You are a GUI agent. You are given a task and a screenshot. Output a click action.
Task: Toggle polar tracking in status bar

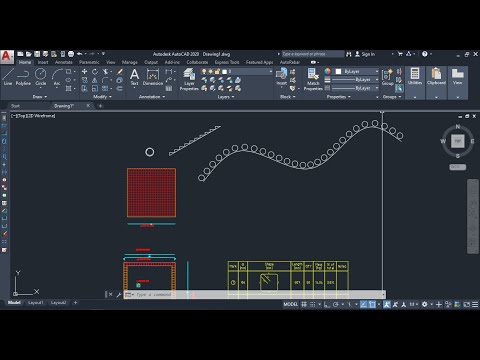tap(336, 304)
